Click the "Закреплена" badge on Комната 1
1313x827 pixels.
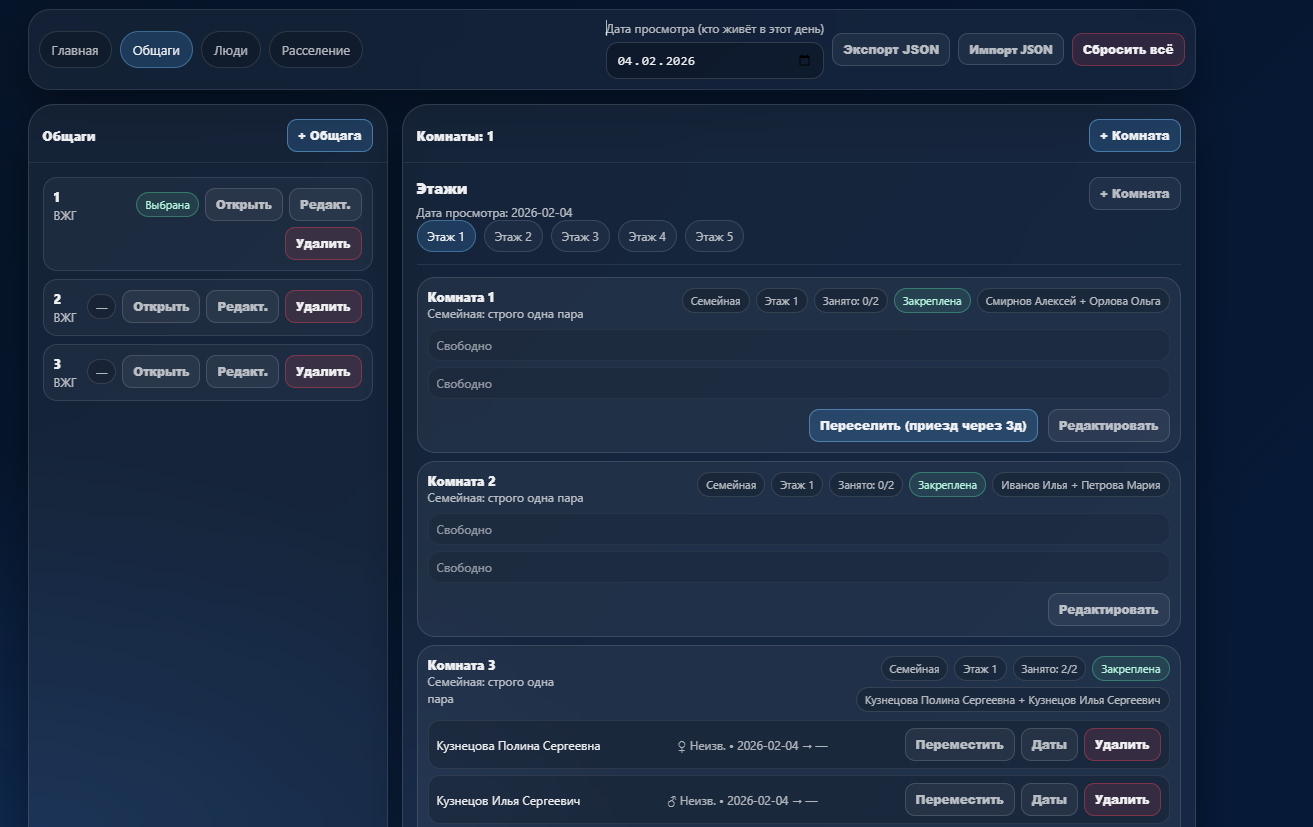(x=931, y=300)
